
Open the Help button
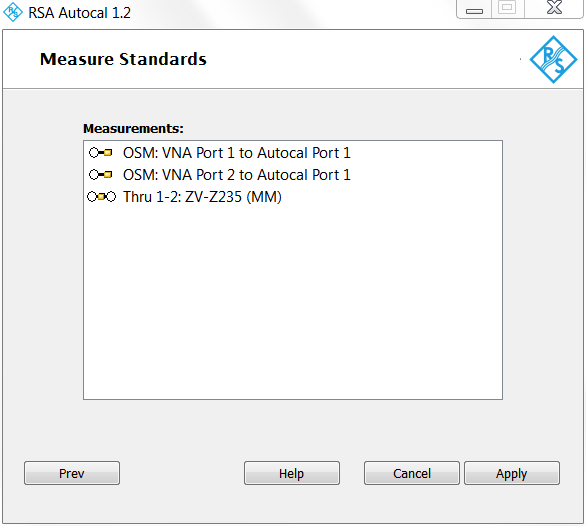[292, 473]
